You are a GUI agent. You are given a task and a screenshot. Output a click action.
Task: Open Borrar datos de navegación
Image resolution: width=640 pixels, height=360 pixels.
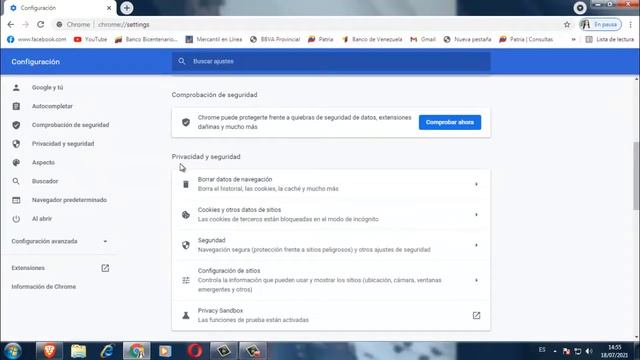[331, 184]
